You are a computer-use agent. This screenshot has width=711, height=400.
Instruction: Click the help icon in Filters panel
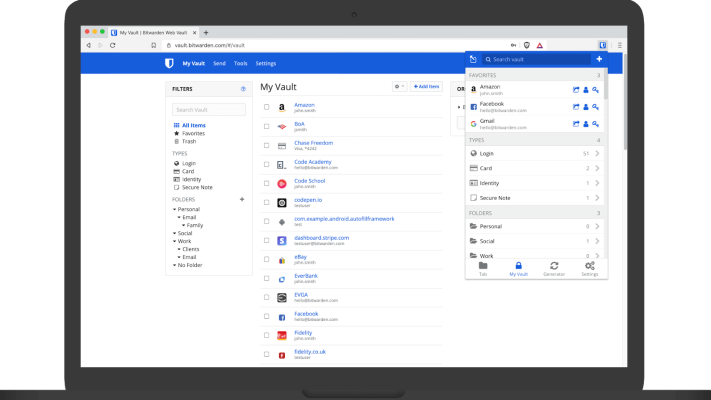243,89
